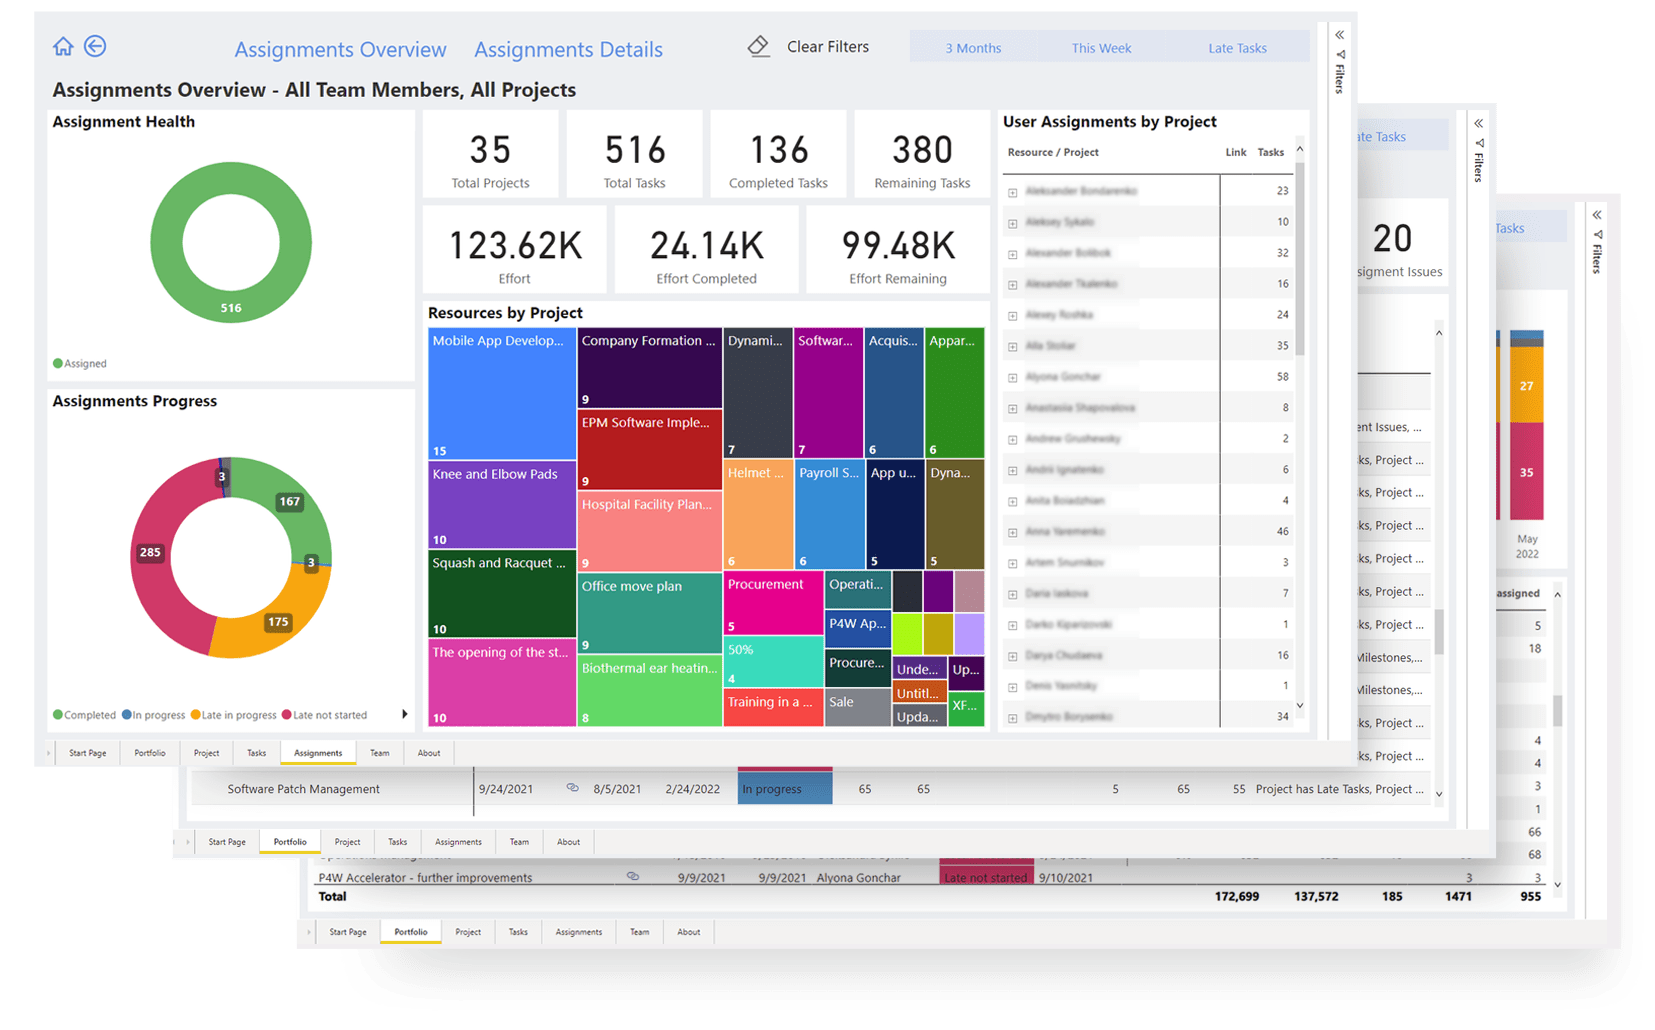Expand the resource row with 32 tasks
The height and width of the screenshot is (1030, 1655).
1012,254
